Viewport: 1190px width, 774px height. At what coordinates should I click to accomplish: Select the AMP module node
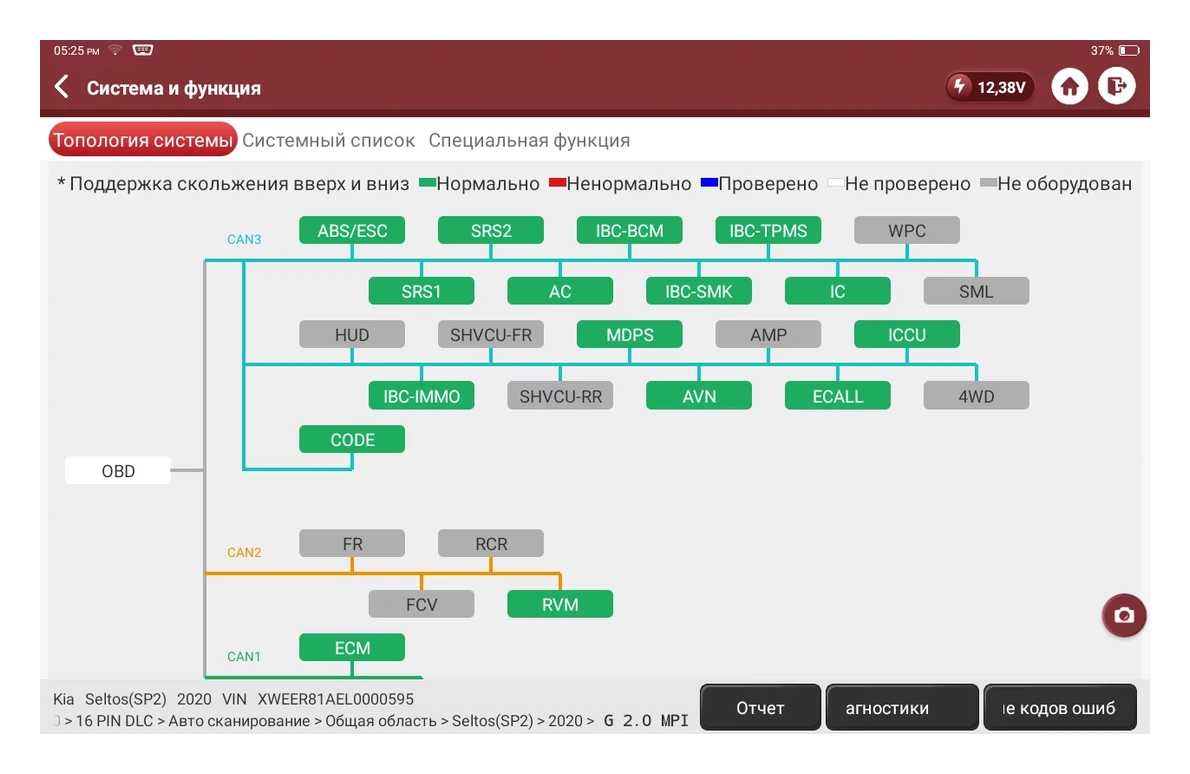pyautogui.click(x=768, y=334)
